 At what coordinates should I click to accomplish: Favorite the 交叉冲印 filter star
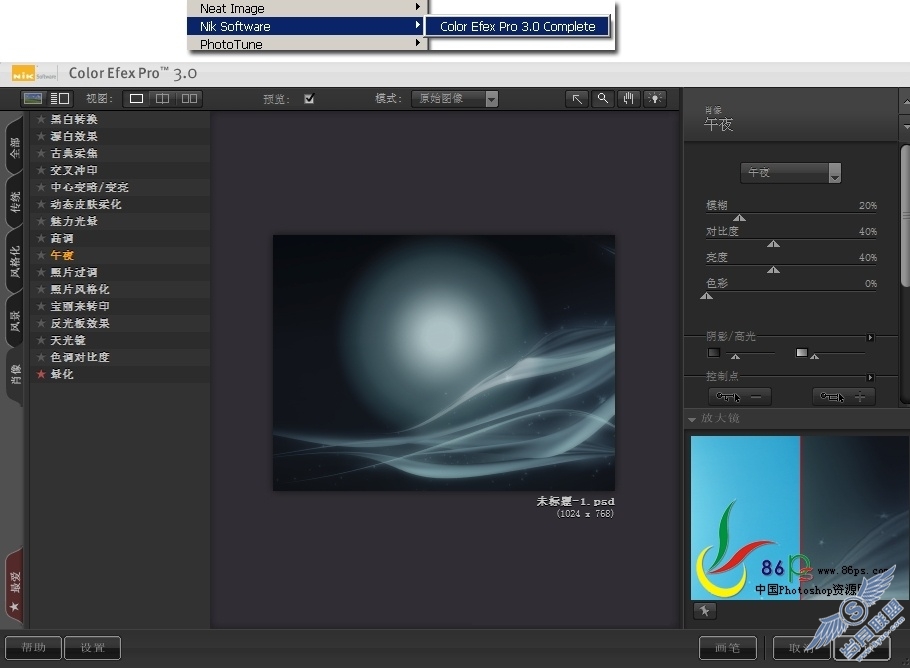coord(41,170)
